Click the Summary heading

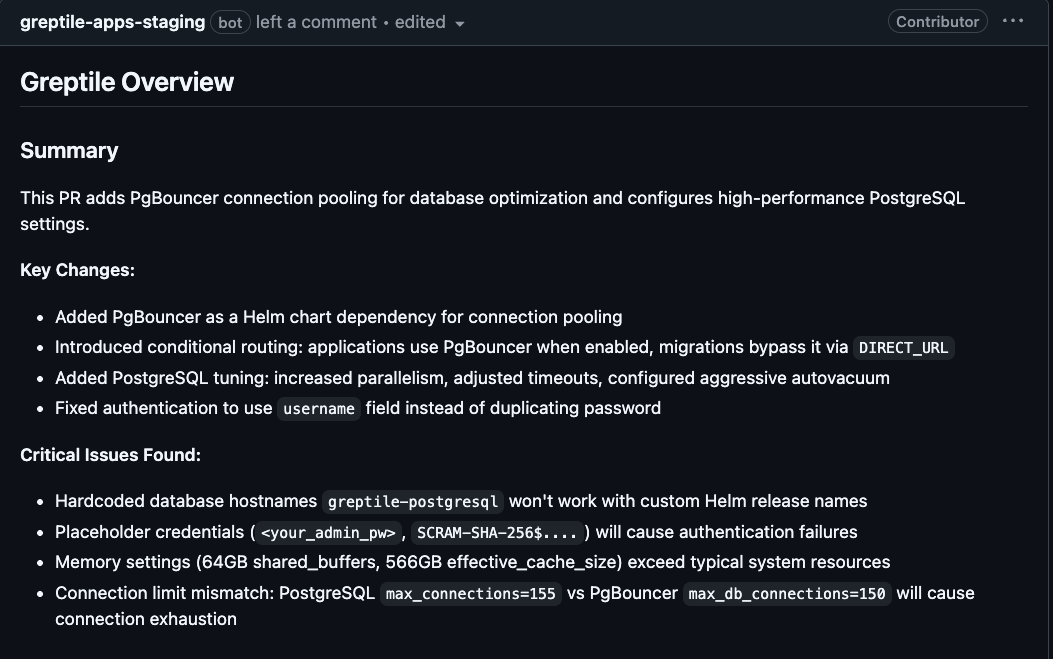pos(69,150)
